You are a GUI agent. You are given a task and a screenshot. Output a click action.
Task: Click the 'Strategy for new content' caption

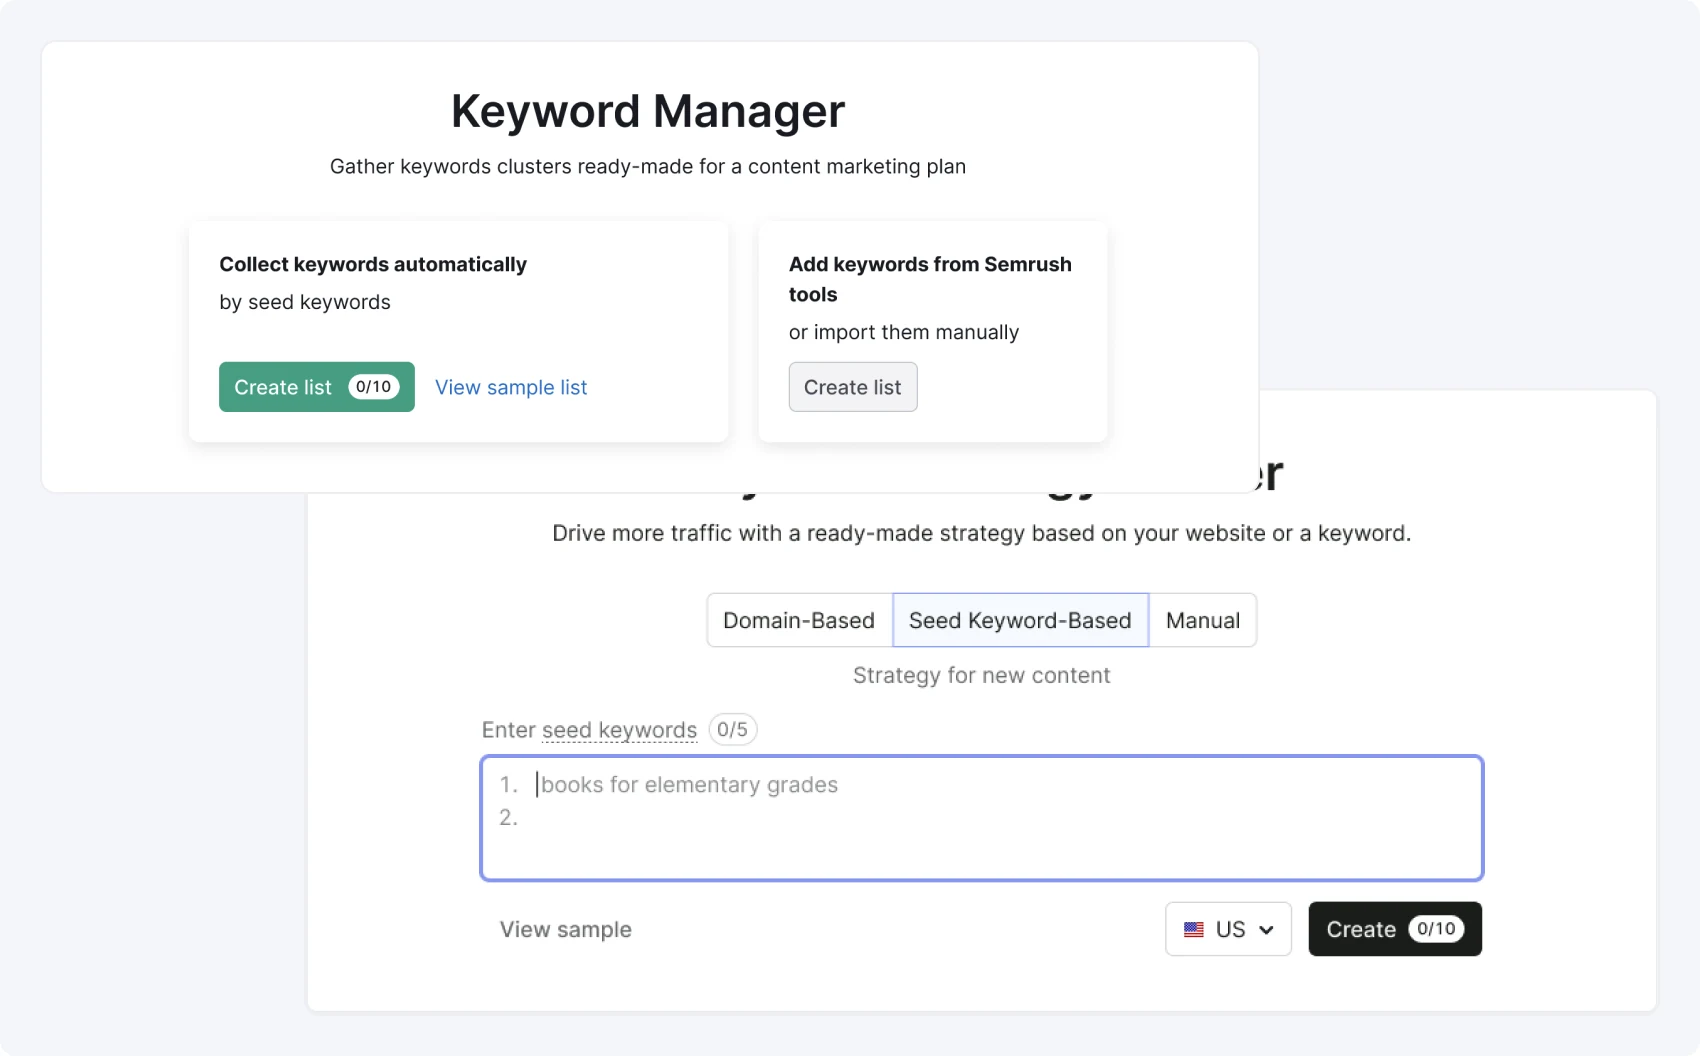[x=981, y=675]
